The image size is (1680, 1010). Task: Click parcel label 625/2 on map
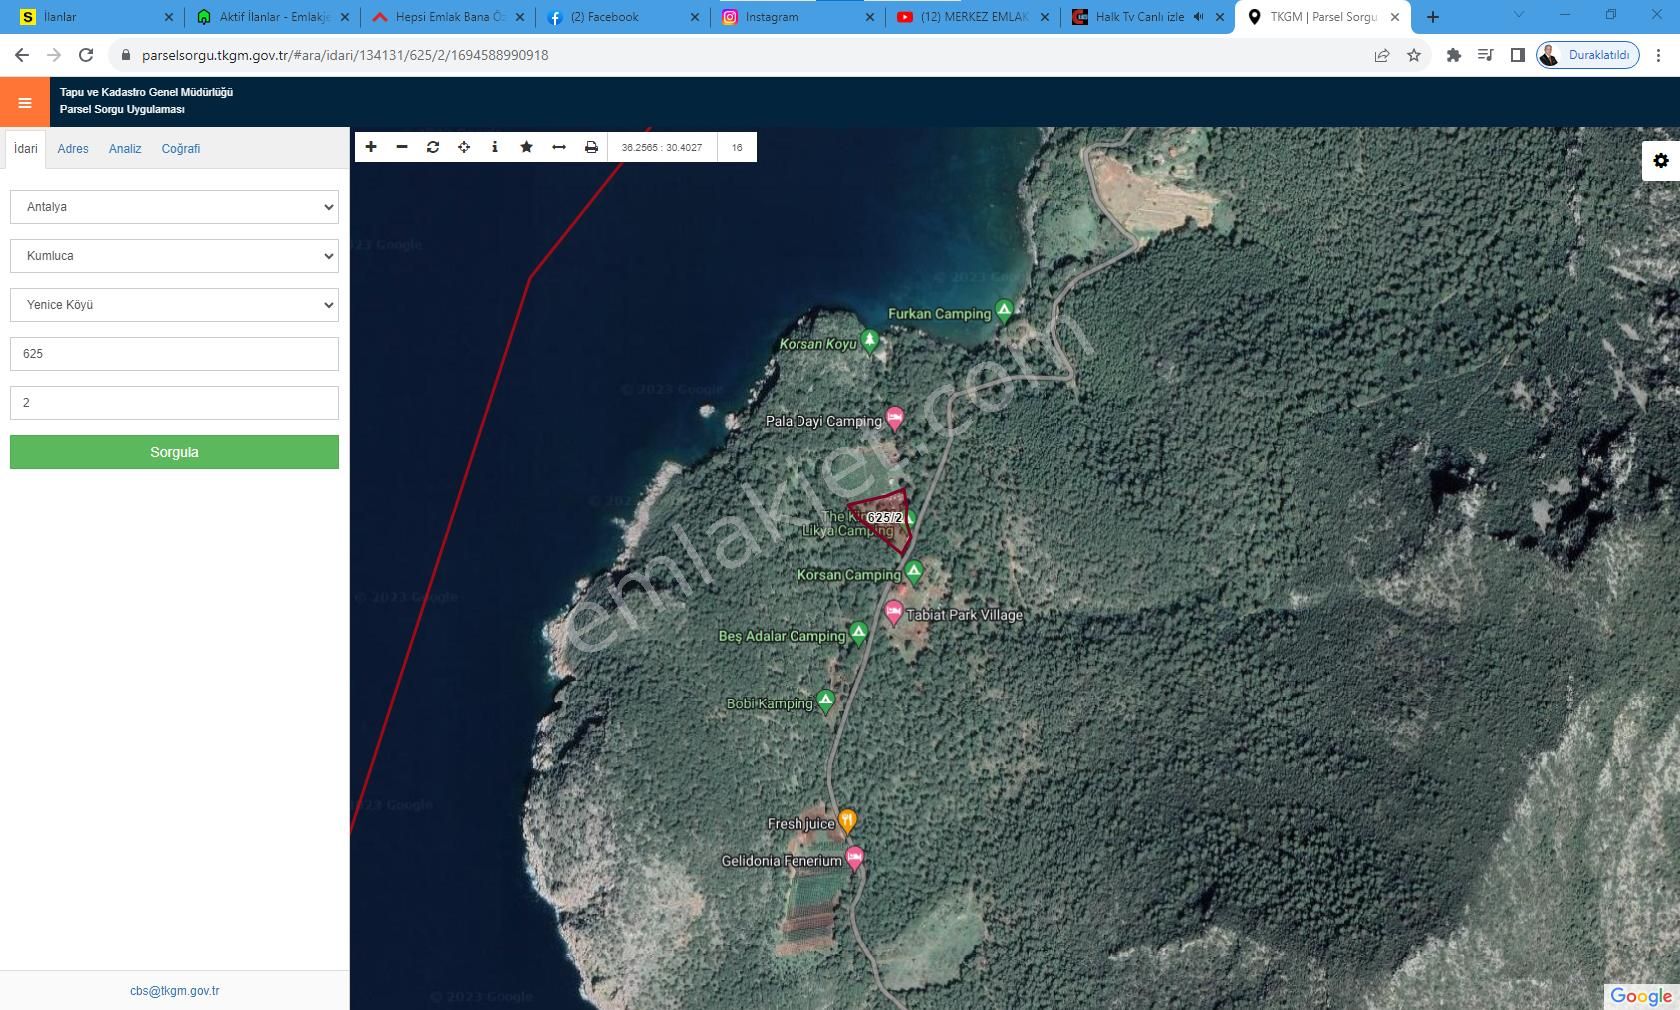point(885,517)
